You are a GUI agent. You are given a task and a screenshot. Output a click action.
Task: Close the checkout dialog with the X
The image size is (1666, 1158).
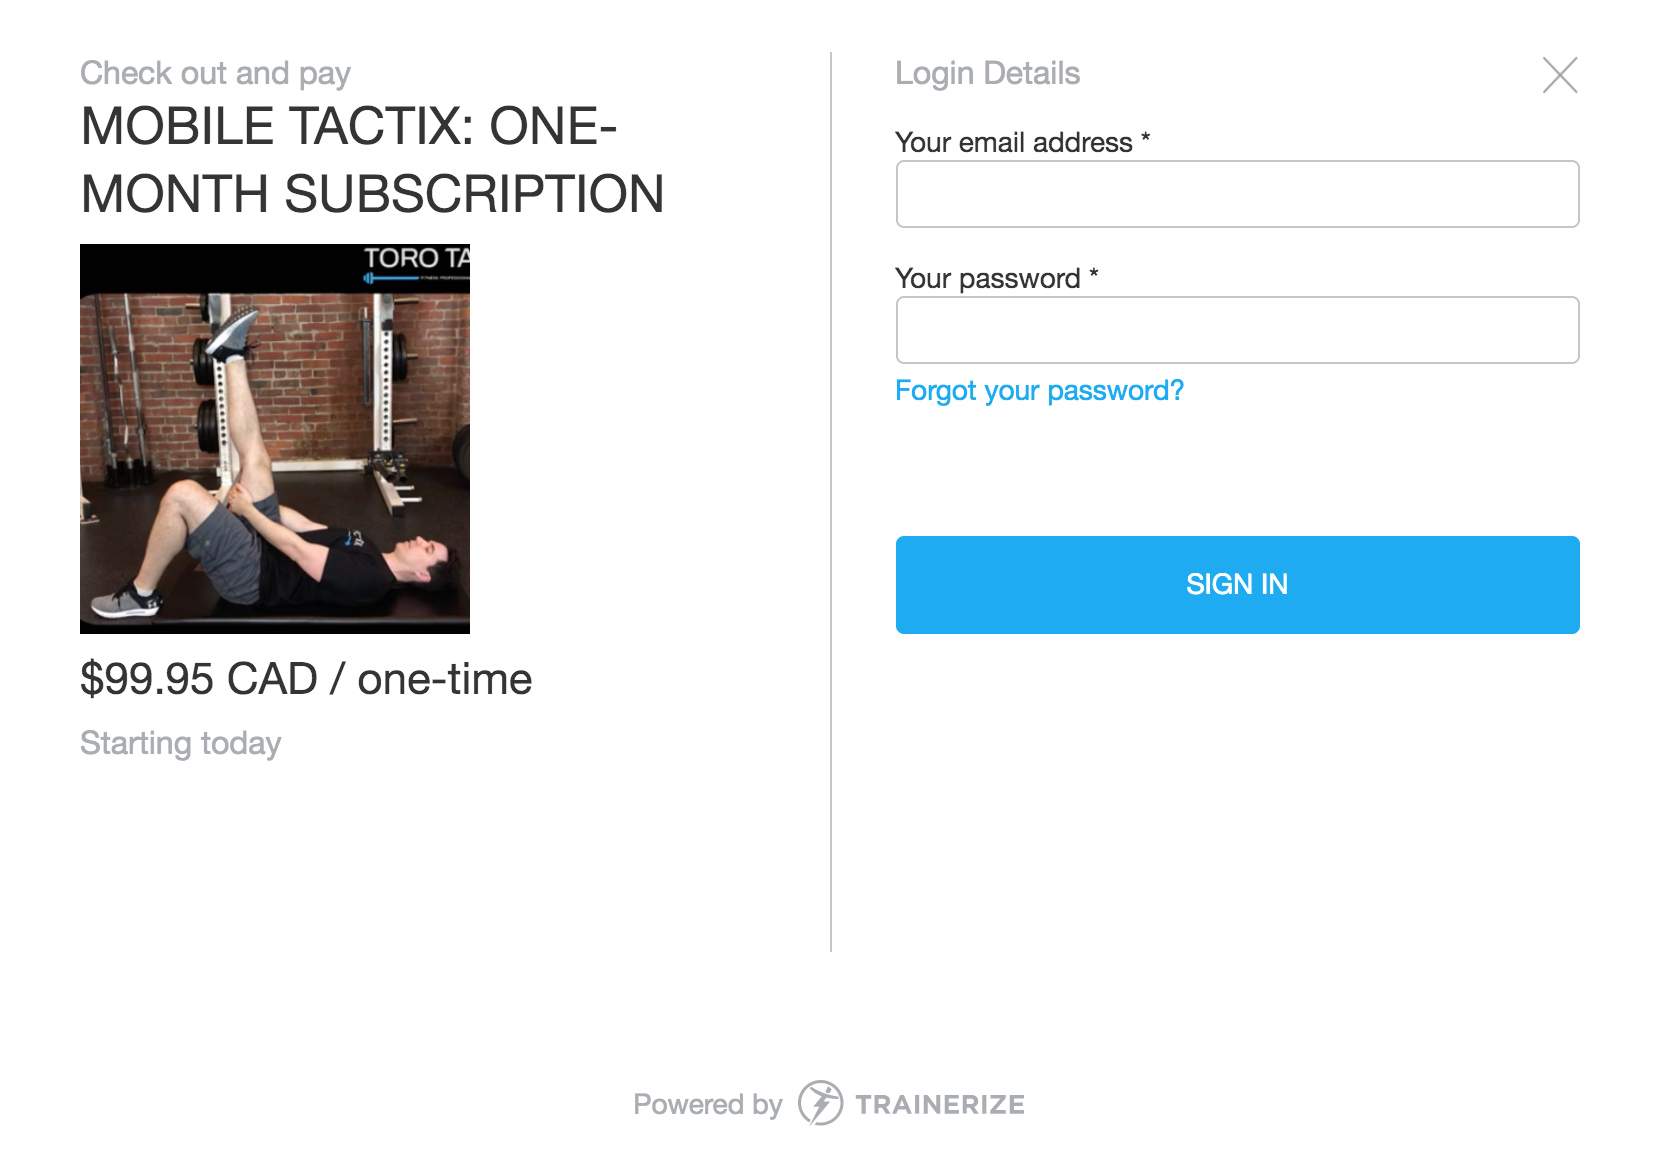(x=1560, y=75)
